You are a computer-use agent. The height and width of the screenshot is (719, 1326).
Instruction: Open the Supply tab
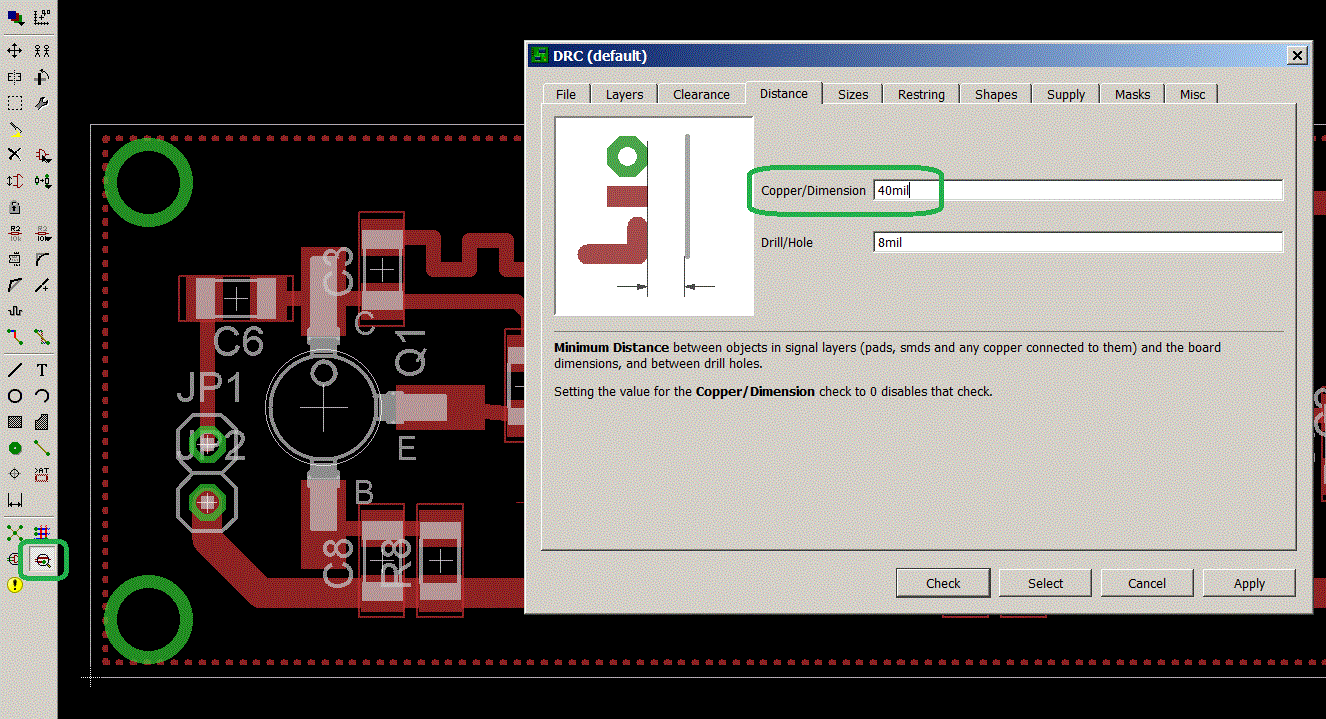(1066, 94)
